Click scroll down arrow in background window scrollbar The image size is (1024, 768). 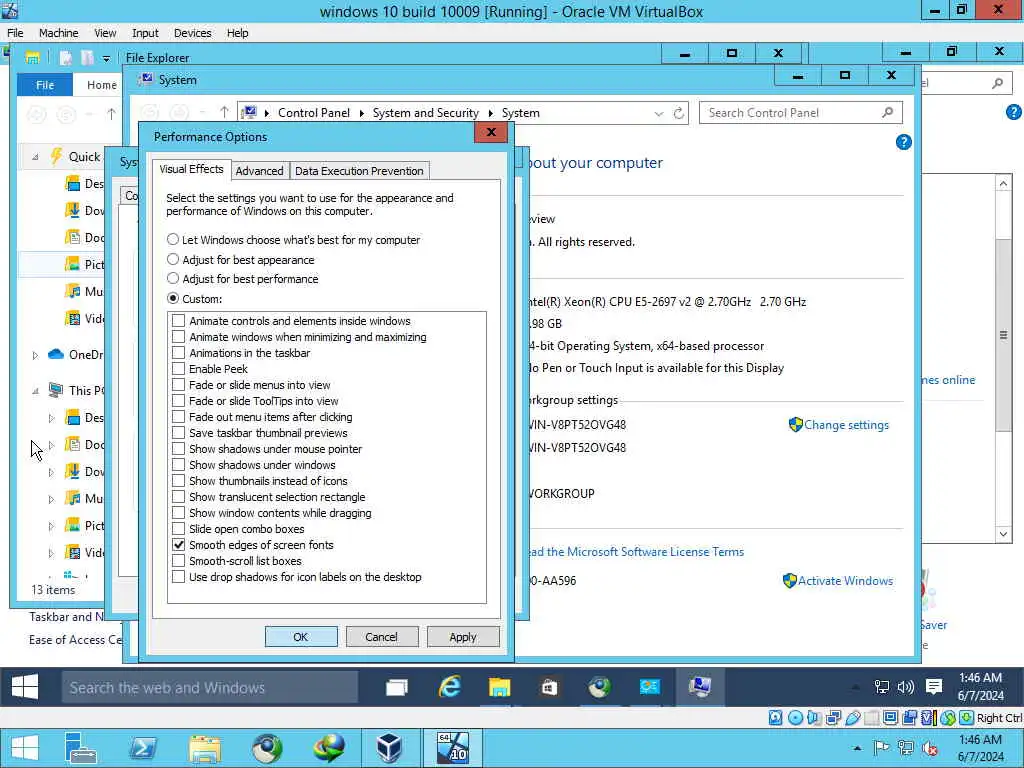(1003, 534)
